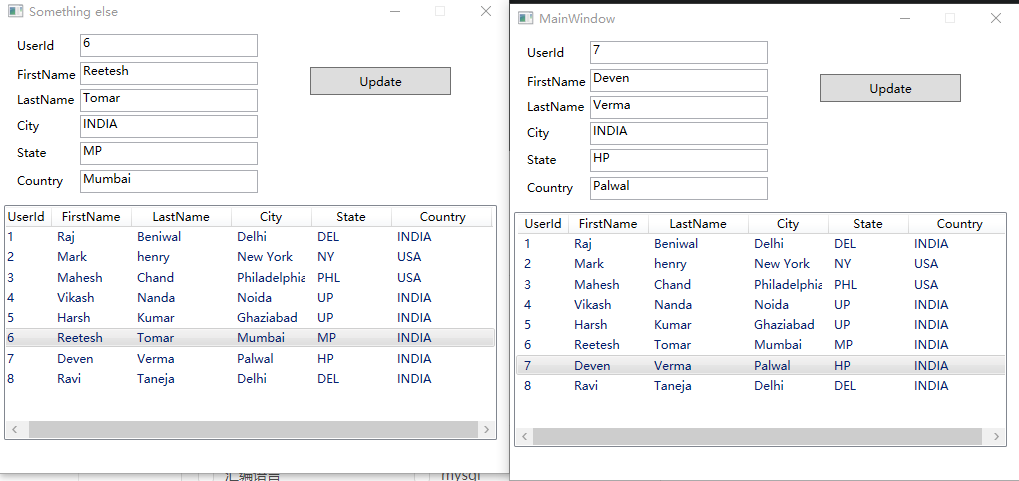
Task: Select Vikash Nanda row in MainWindow
Action: (x=760, y=305)
